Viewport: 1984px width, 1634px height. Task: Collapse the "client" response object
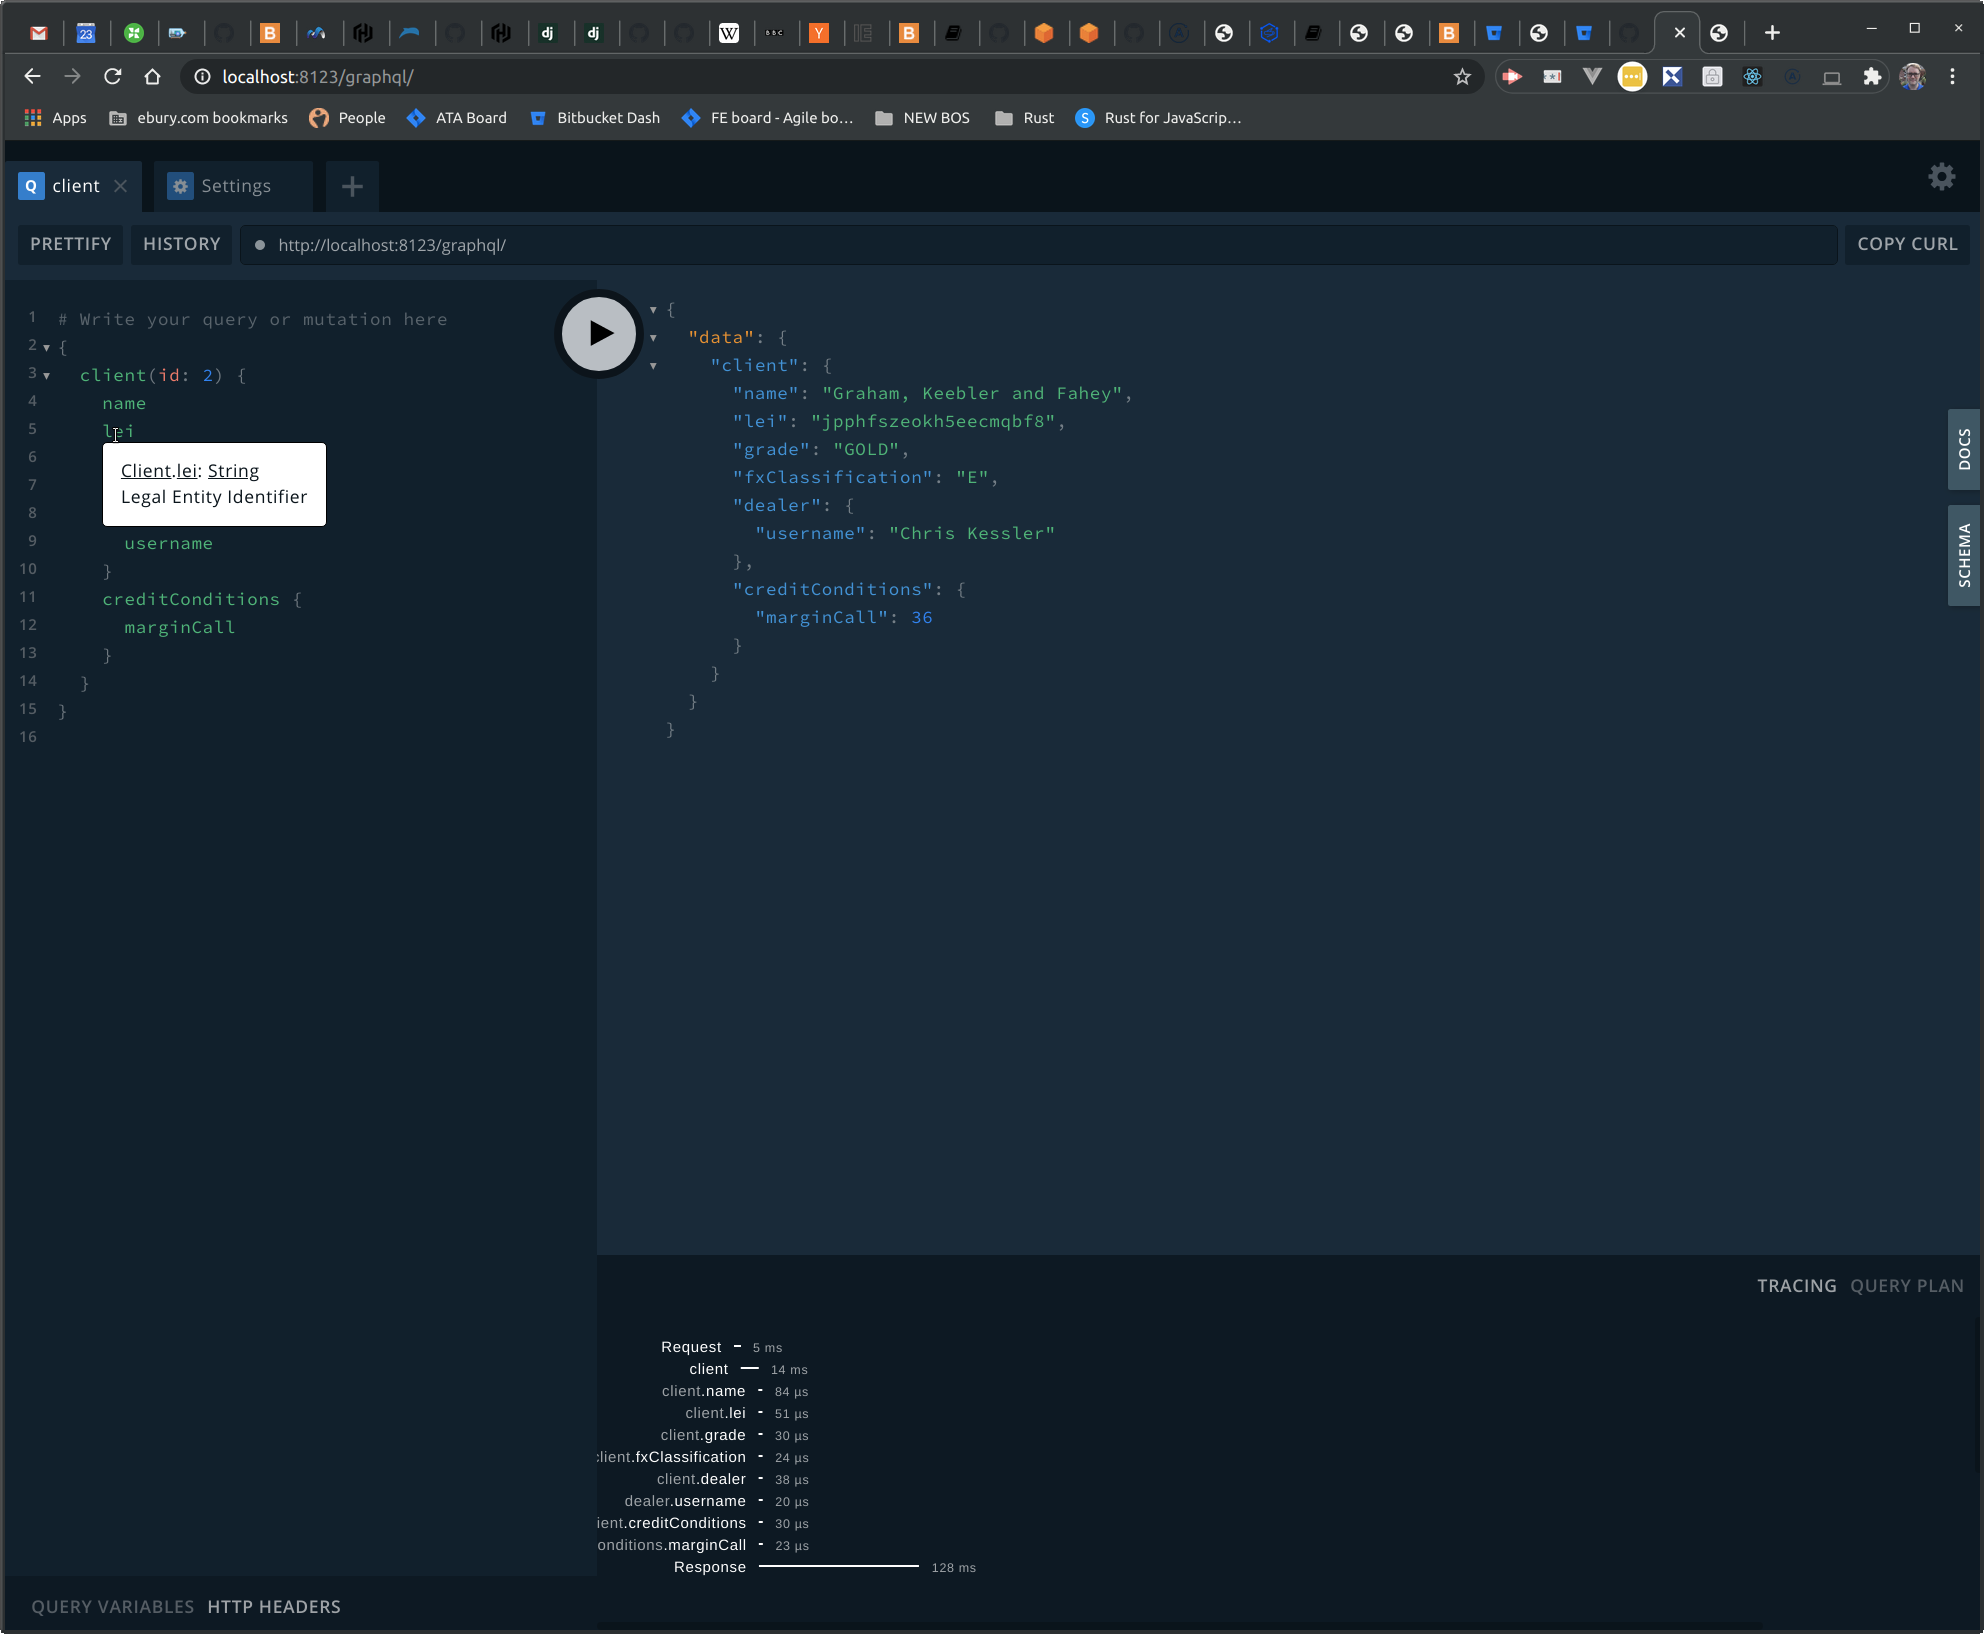653,366
